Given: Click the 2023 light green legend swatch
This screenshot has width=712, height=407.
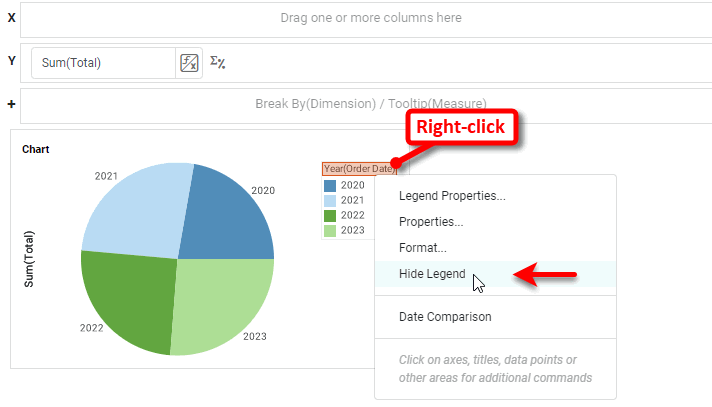Looking at the screenshot, I should coord(330,230).
